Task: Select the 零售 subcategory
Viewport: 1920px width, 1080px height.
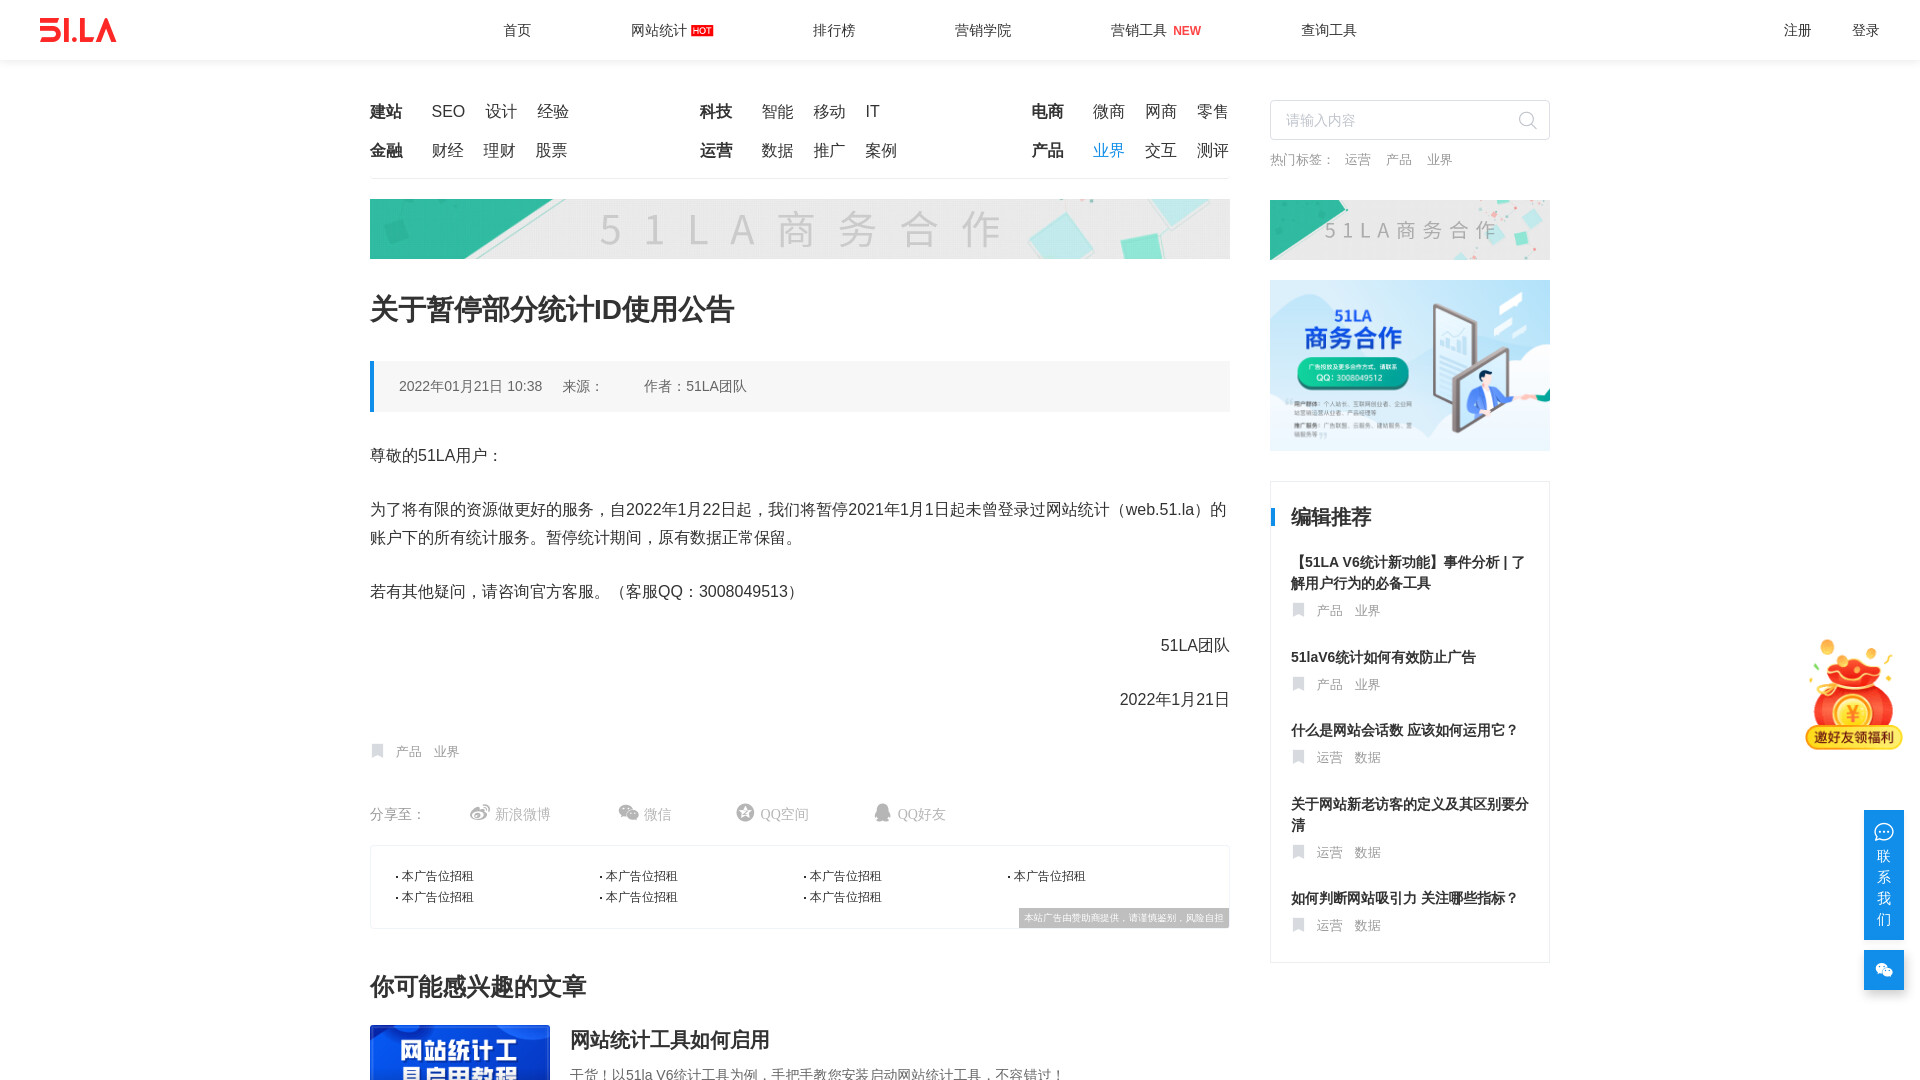Action: 1213,112
